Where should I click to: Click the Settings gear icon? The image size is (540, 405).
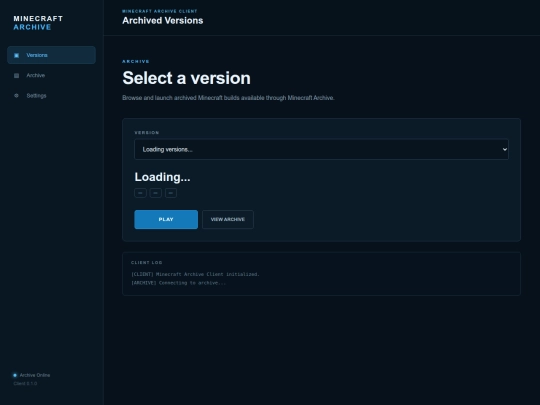(16, 96)
